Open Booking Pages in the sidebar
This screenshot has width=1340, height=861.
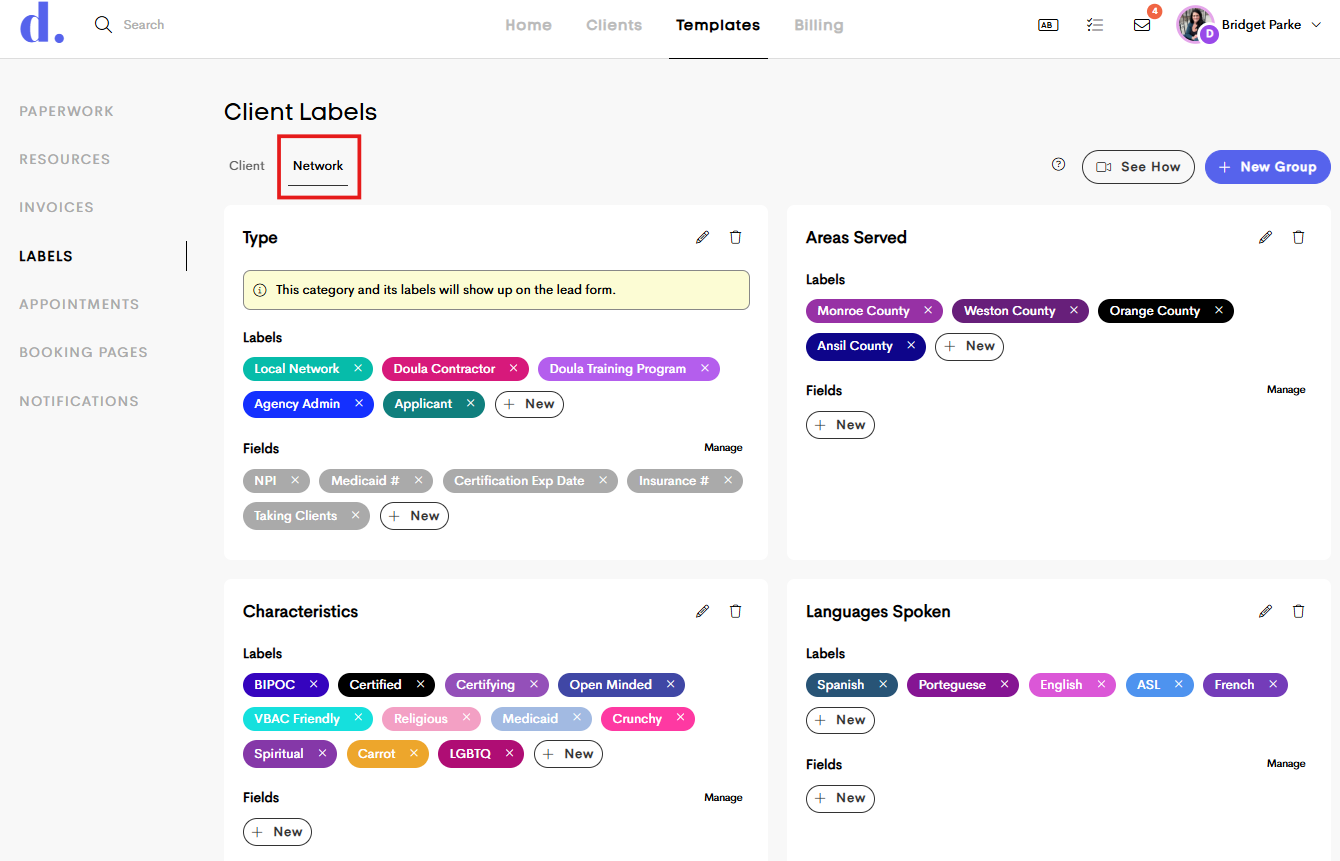click(83, 352)
